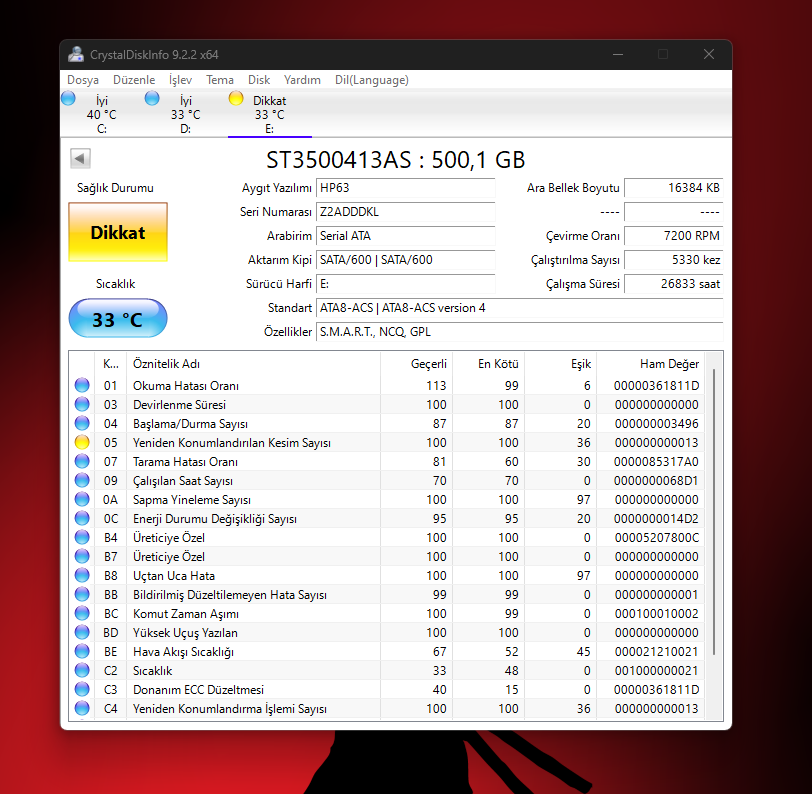Viewport: 812px width, 794px height.
Task: Click status orb of Bildirilmiş Düzeltilemeyen Hata row
Action: click(x=82, y=594)
